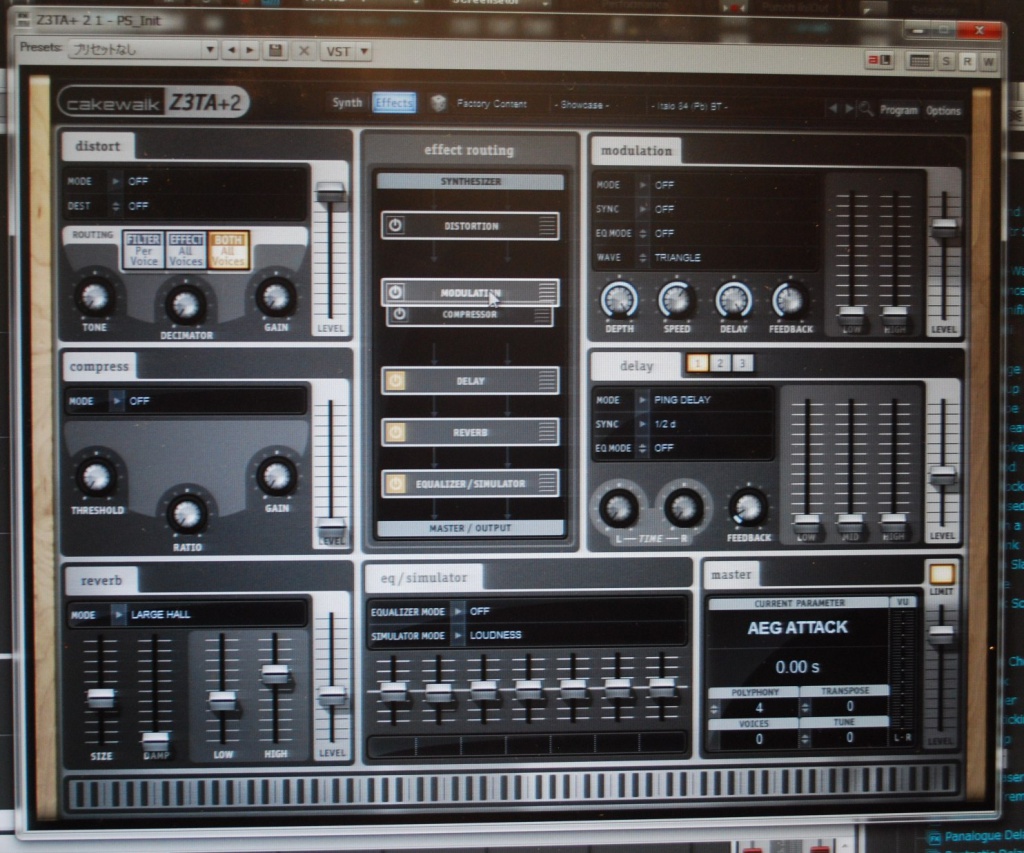Disable the Delay effect power button
Image resolution: width=1024 pixels, height=853 pixels.
pyautogui.click(x=395, y=380)
